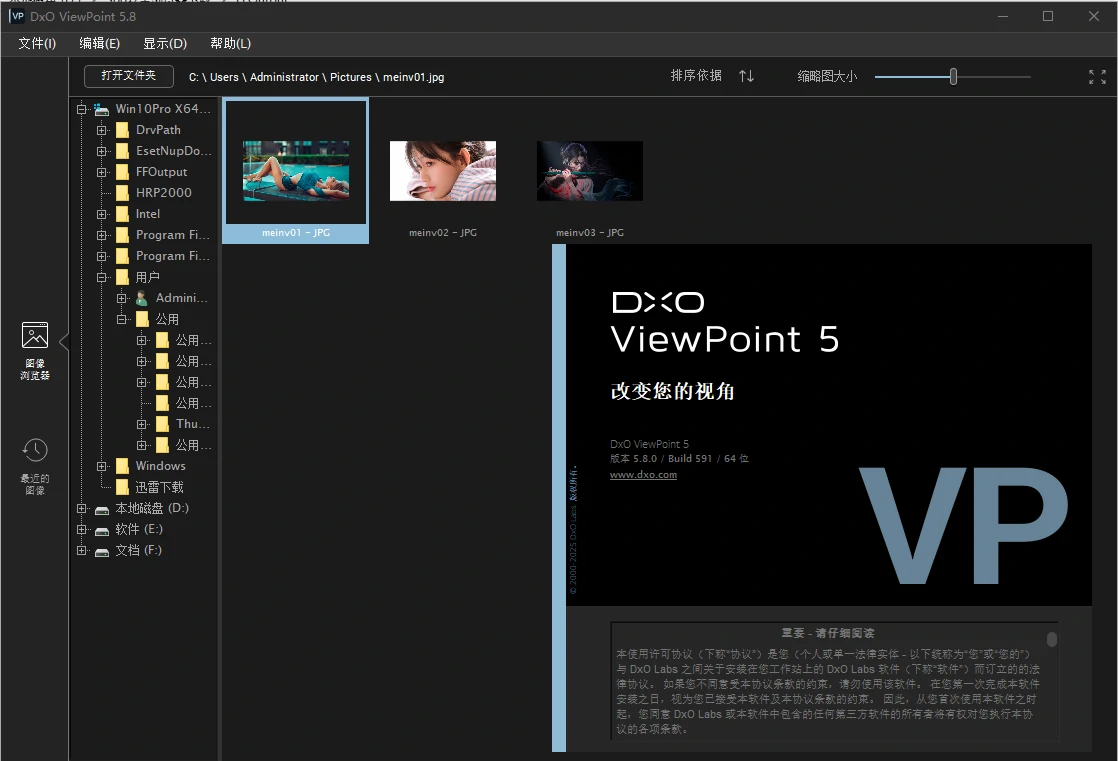
Task: Select the meinv02 thumbnail
Action: (x=442, y=171)
